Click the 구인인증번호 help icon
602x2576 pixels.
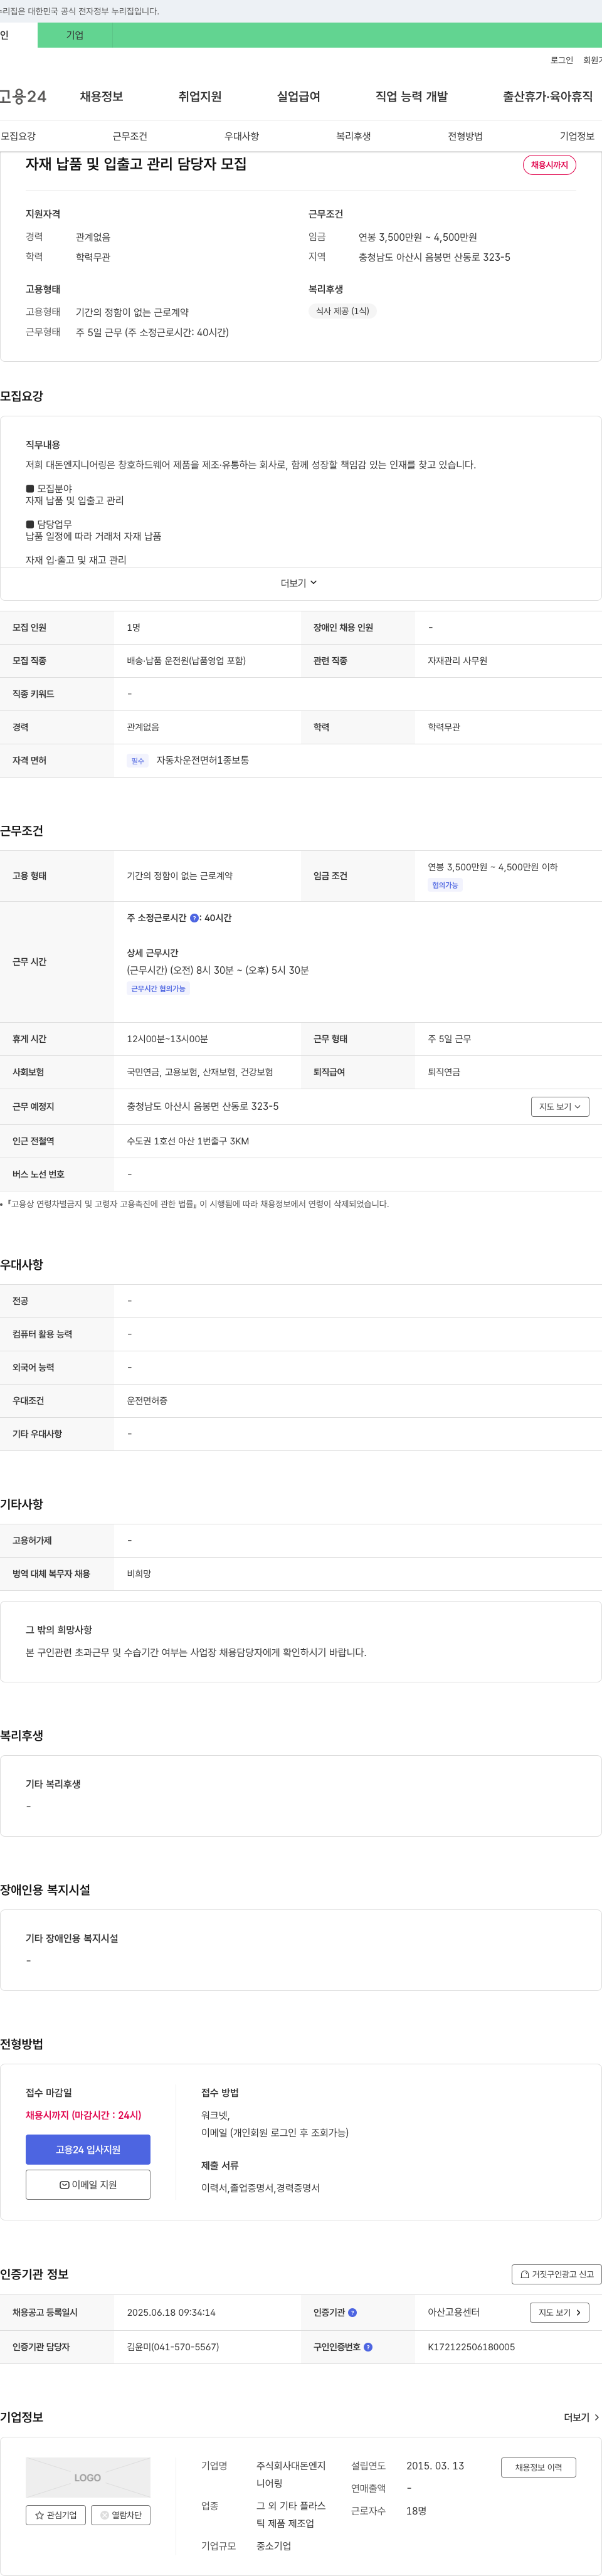368,2347
